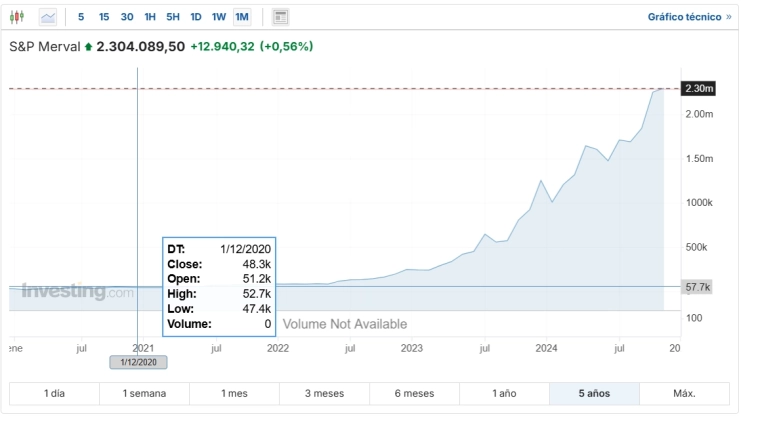Choose the 30 minute interval

[x=127, y=17]
